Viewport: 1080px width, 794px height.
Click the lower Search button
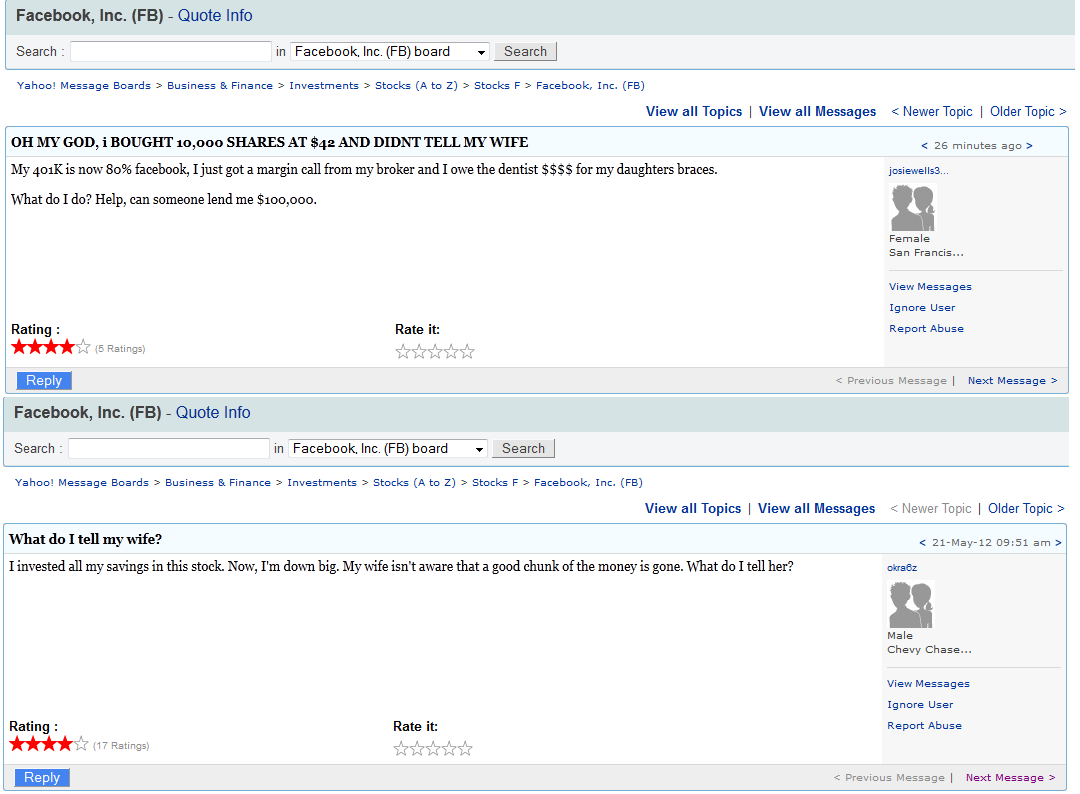[x=523, y=448]
